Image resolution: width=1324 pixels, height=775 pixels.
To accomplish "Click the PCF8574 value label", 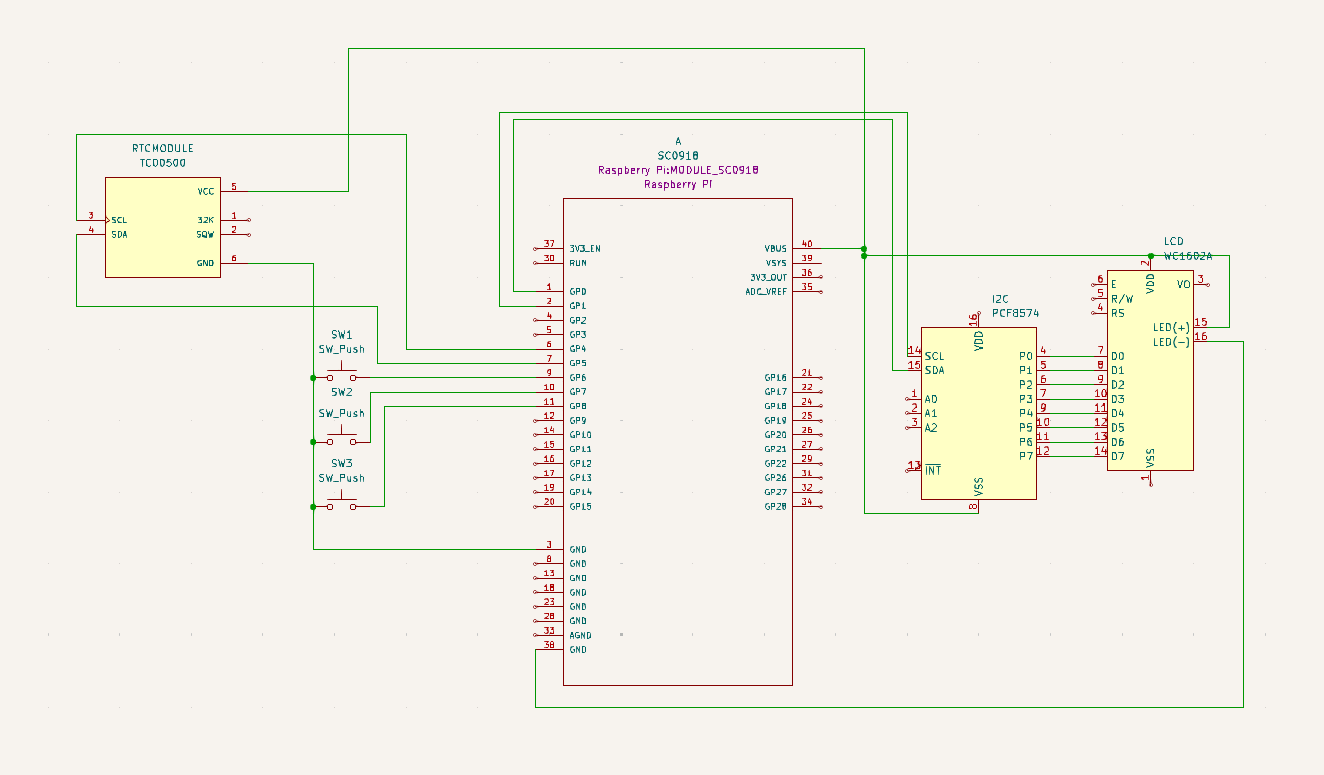I will click(1015, 313).
